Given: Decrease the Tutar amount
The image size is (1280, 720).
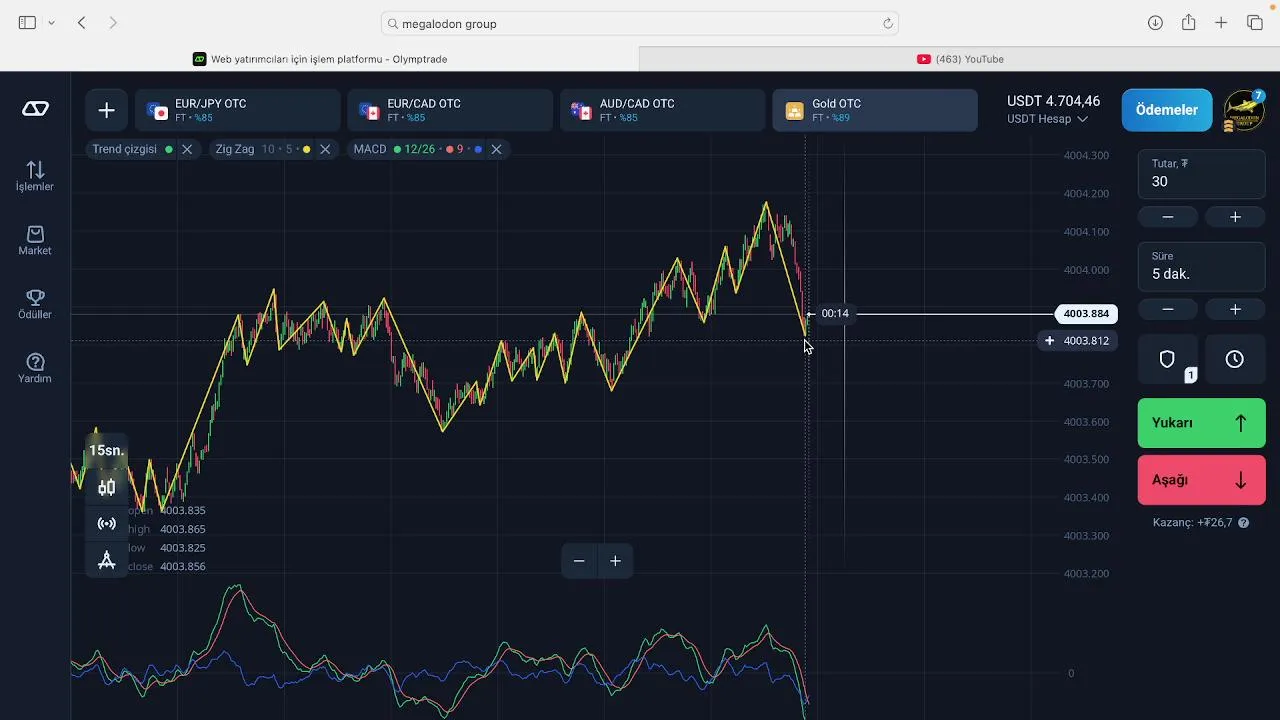Looking at the screenshot, I should tap(1167, 217).
